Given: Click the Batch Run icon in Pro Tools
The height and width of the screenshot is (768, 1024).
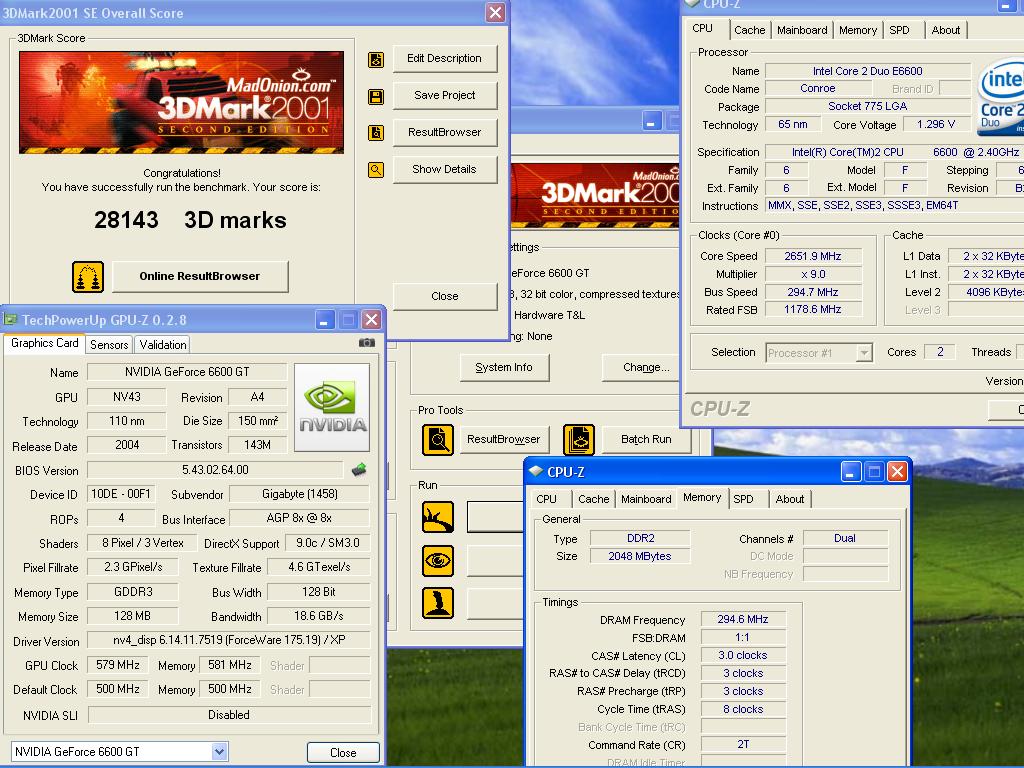Looking at the screenshot, I should 579,440.
